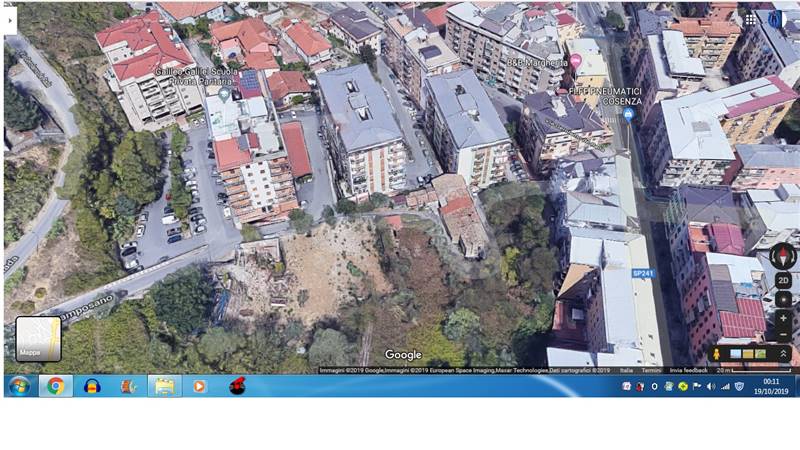800x450 pixels.
Task: Open Windows Start menu
Action: click(x=18, y=386)
